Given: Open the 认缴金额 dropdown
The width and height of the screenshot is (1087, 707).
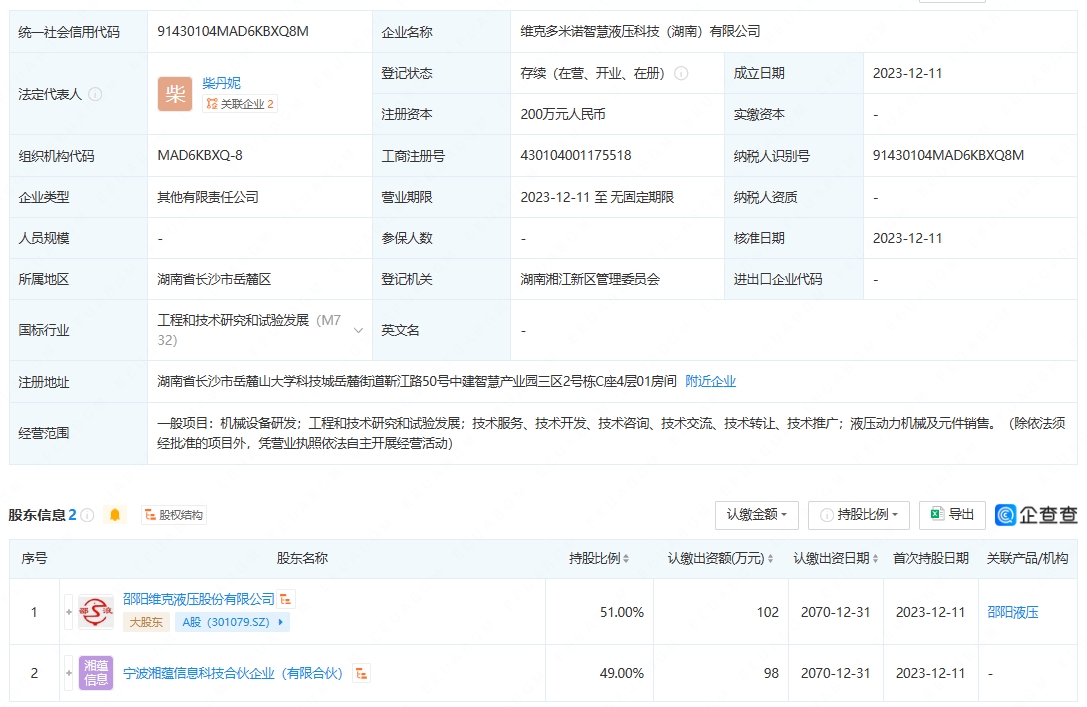Looking at the screenshot, I should pos(756,515).
